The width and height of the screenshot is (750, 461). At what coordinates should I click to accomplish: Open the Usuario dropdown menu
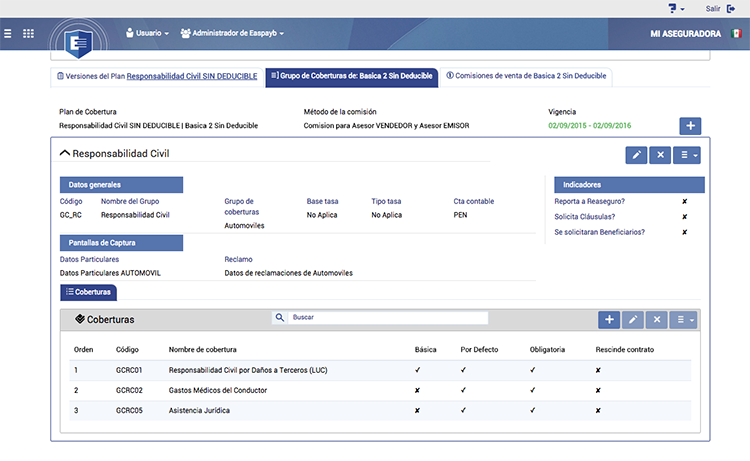point(147,33)
